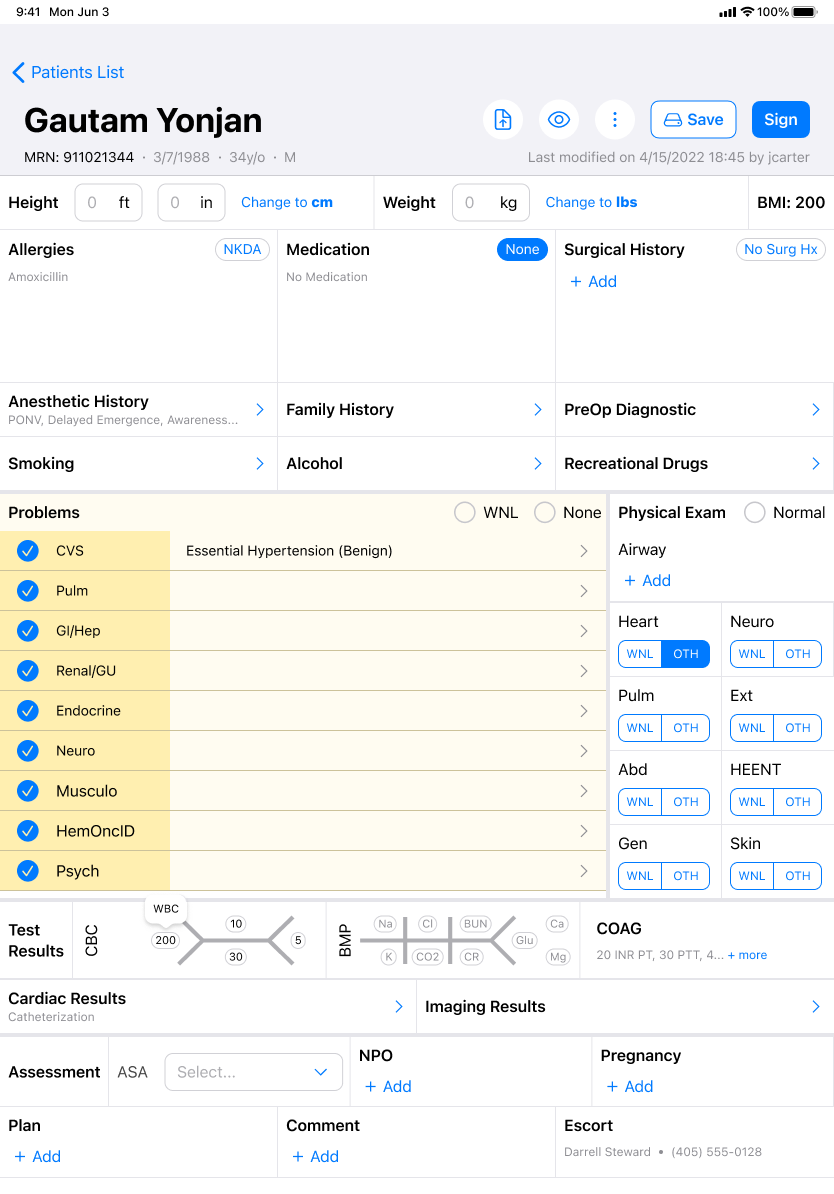The height and width of the screenshot is (1194, 834).
Task: Choose OTH for Neuro exam
Action: pyautogui.click(x=798, y=654)
